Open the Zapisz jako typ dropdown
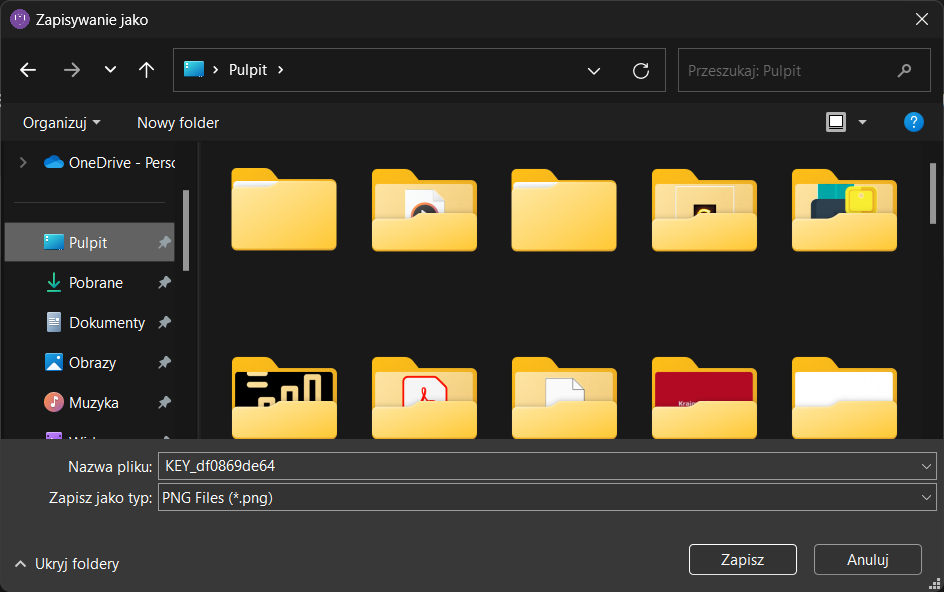944x592 pixels. tap(546, 497)
